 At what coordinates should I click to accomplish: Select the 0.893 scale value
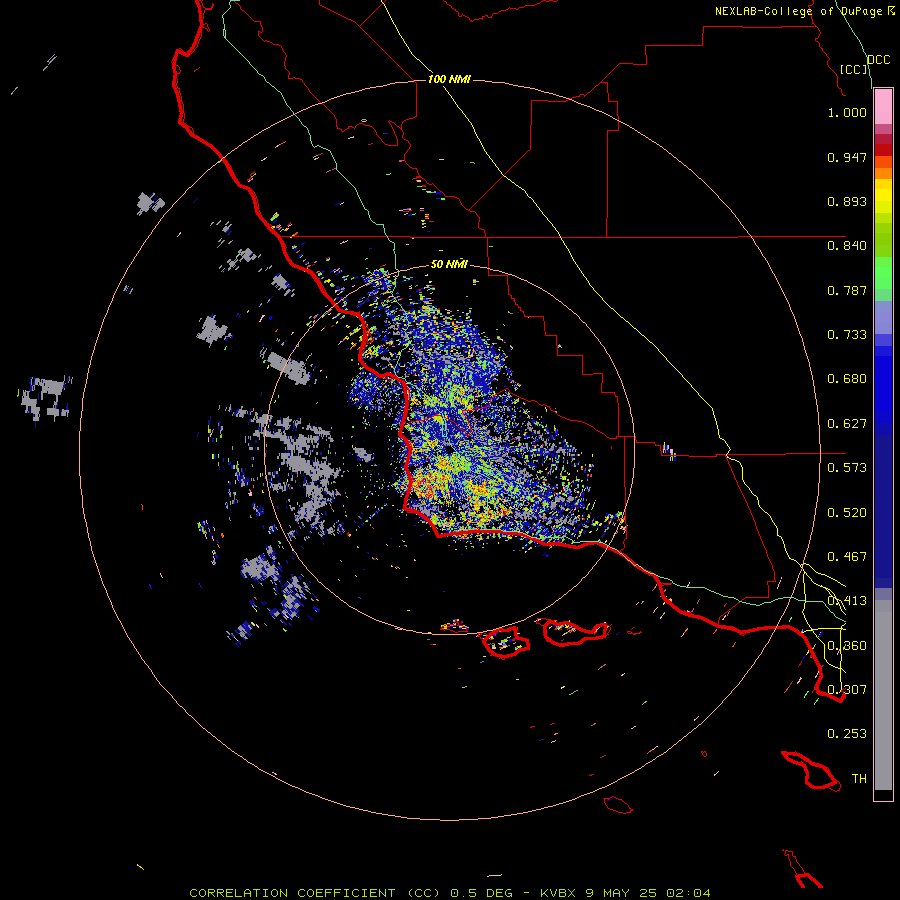847,201
